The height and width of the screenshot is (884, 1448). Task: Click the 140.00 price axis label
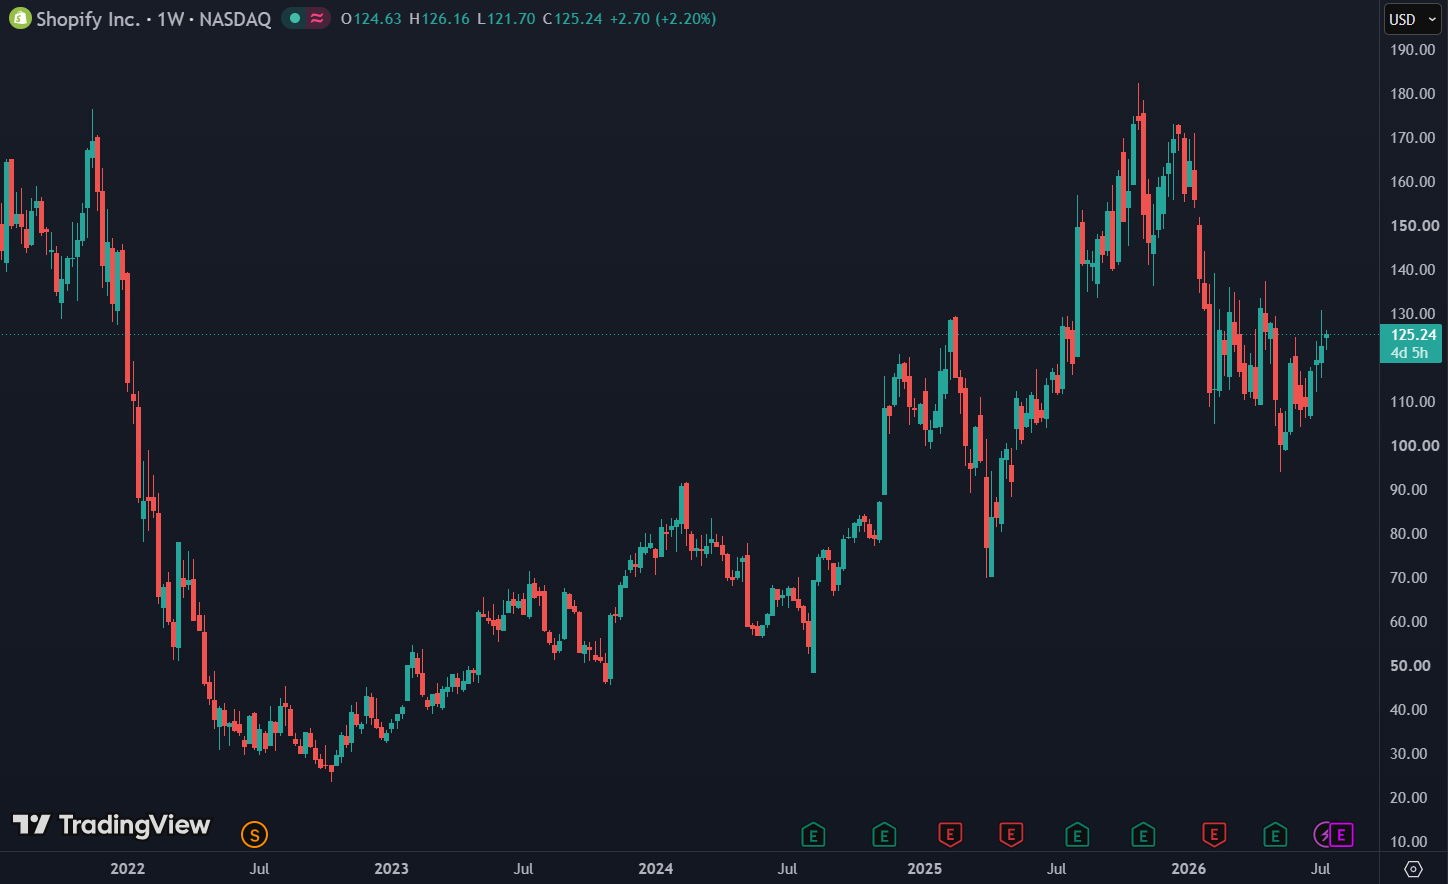[x=1413, y=269]
